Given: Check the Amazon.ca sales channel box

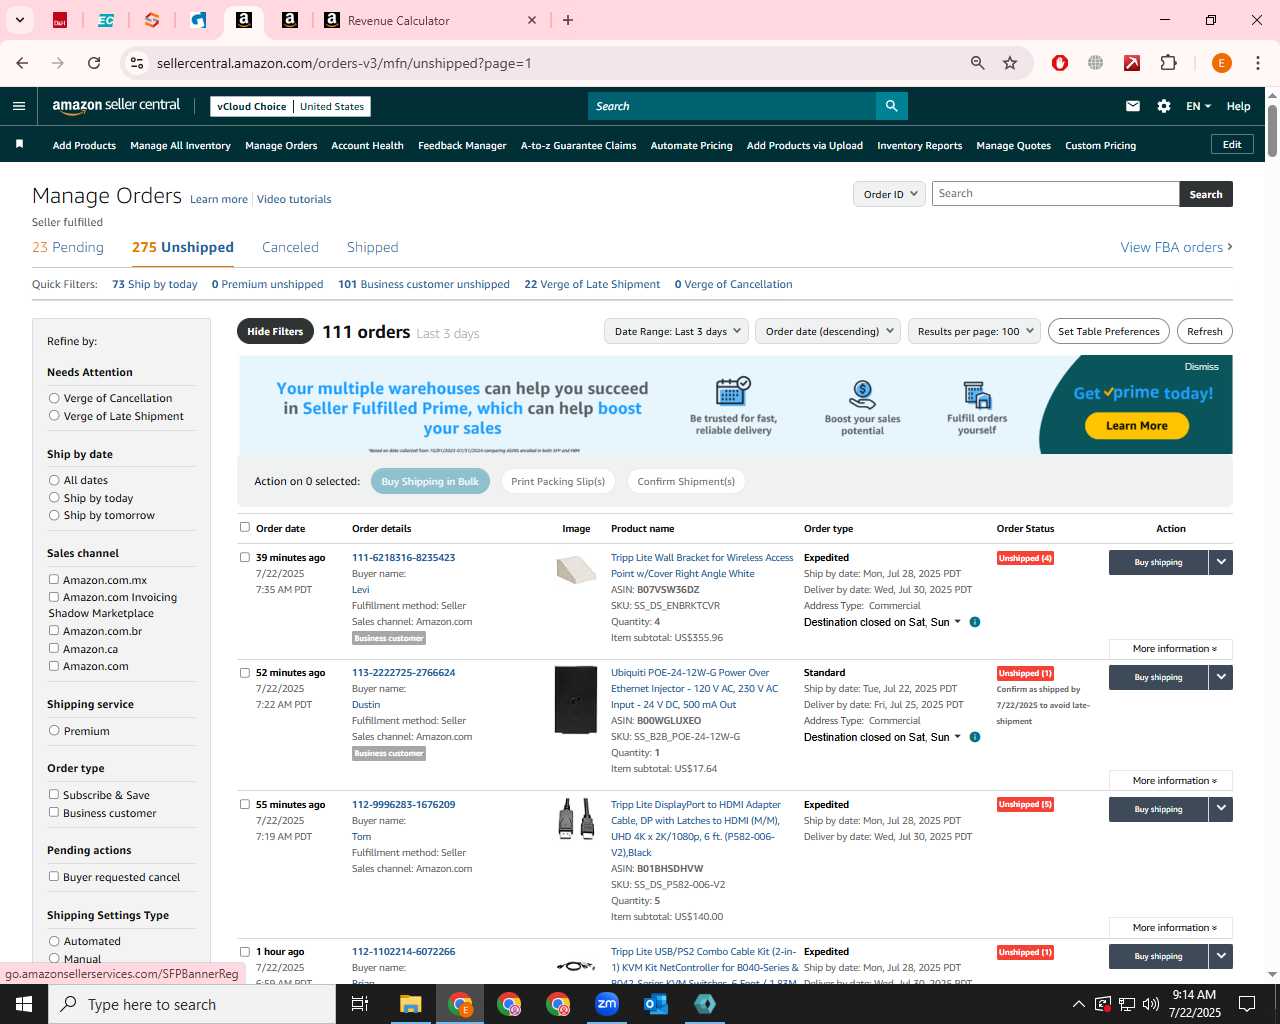Looking at the screenshot, I should (54, 648).
